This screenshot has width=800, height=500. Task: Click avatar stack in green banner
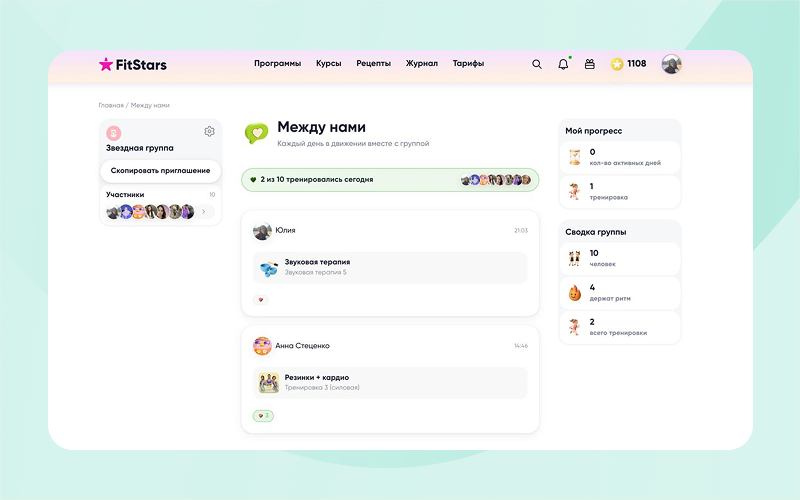[x=496, y=180]
